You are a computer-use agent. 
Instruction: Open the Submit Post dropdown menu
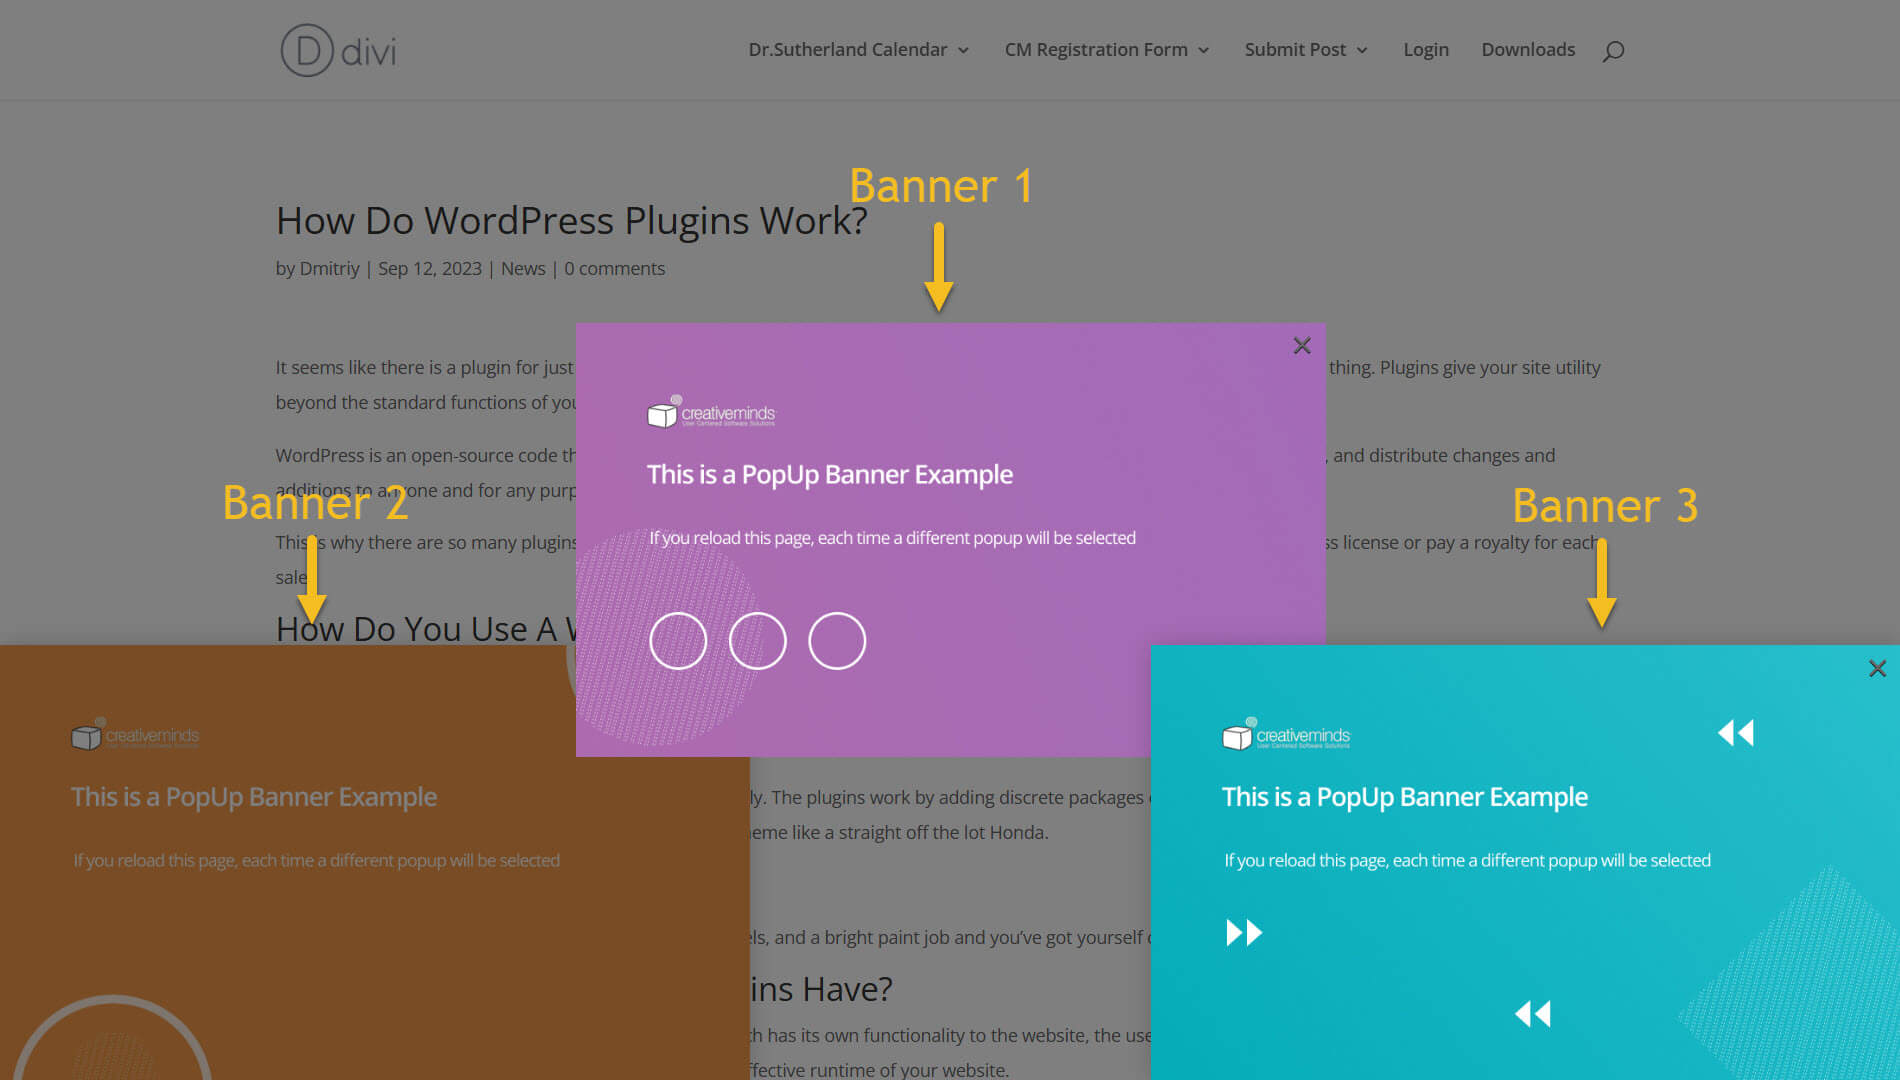click(x=1305, y=50)
